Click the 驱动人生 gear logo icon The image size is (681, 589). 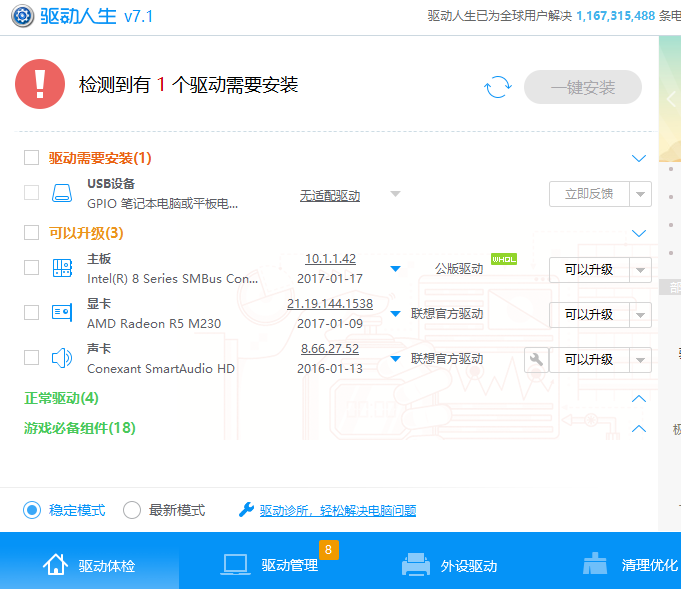click(x=23, y=16)
